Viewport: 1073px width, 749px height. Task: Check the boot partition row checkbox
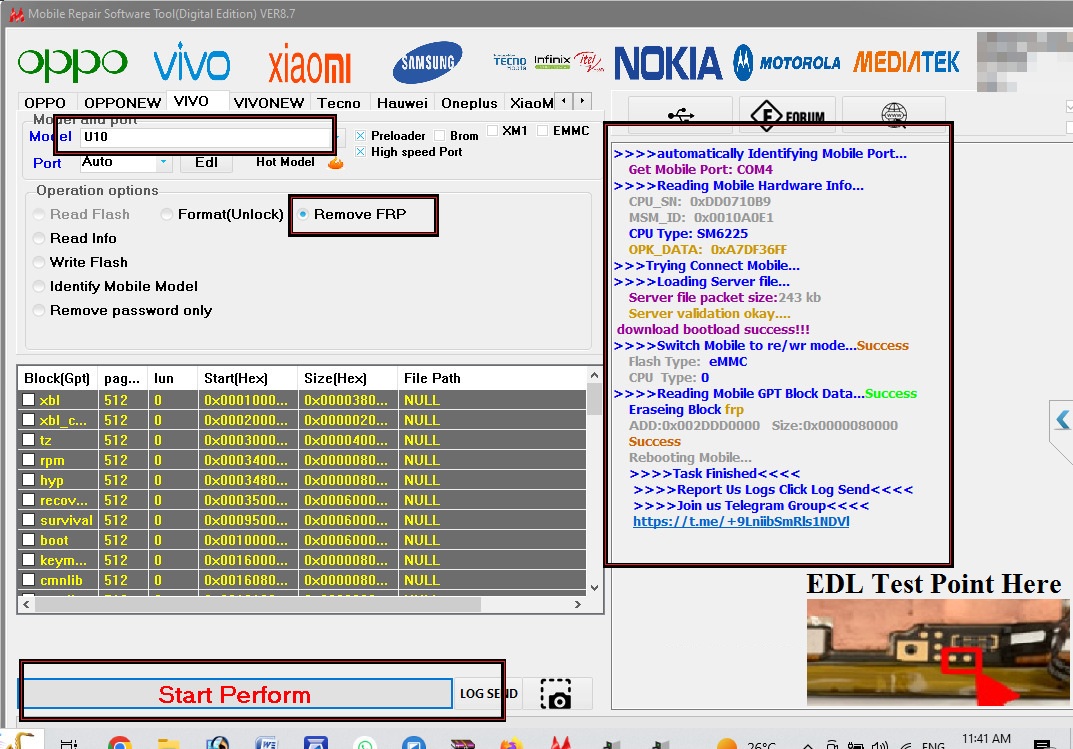pyautogui.click(x=29, y=539)
